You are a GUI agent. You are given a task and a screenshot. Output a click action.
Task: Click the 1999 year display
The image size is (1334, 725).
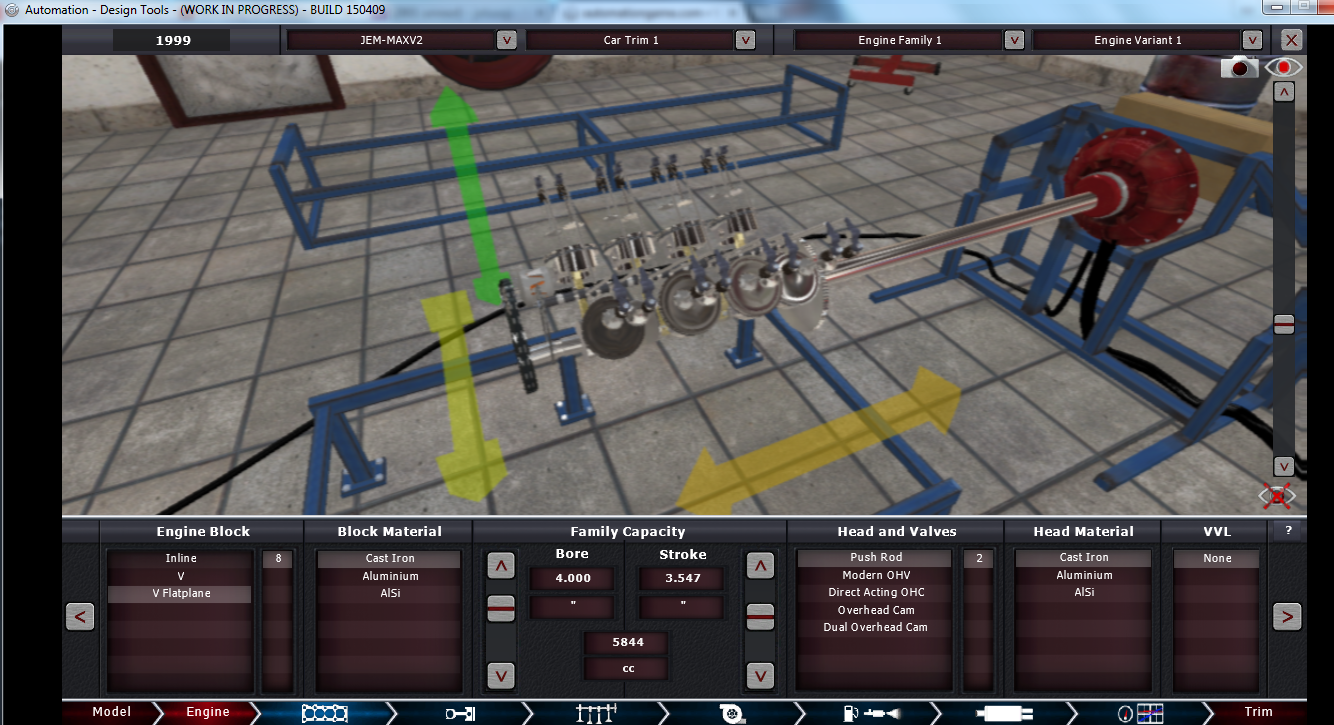[x=172, y=40]
